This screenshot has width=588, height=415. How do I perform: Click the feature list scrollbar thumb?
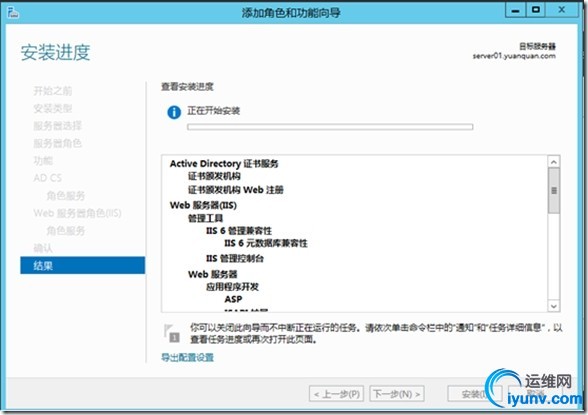coord(554,190)
